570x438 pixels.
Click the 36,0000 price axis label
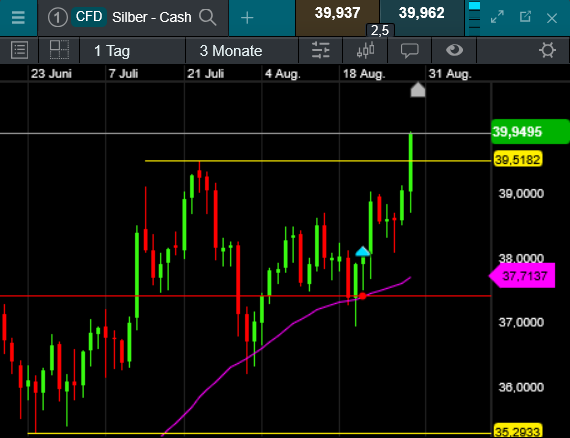pyautogui.click(x=521, y=387)
